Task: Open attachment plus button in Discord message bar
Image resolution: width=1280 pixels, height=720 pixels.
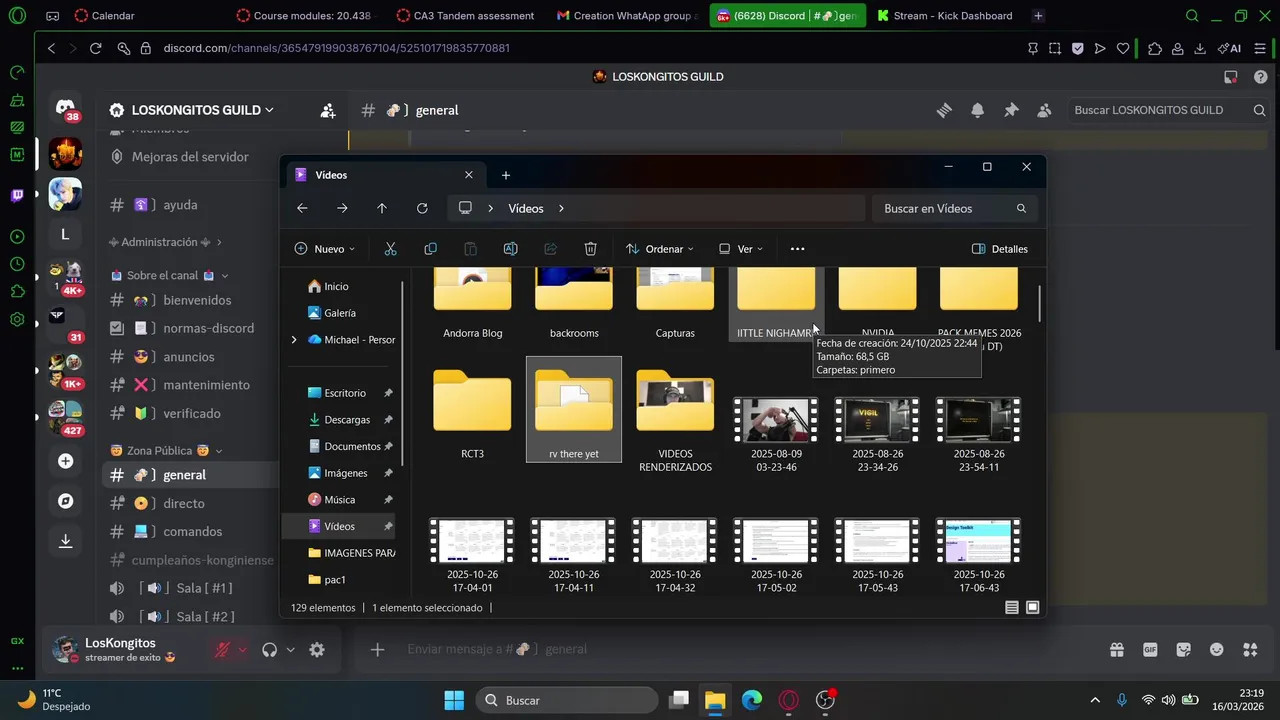Action: pyautogui.click(x=377, y=650)
